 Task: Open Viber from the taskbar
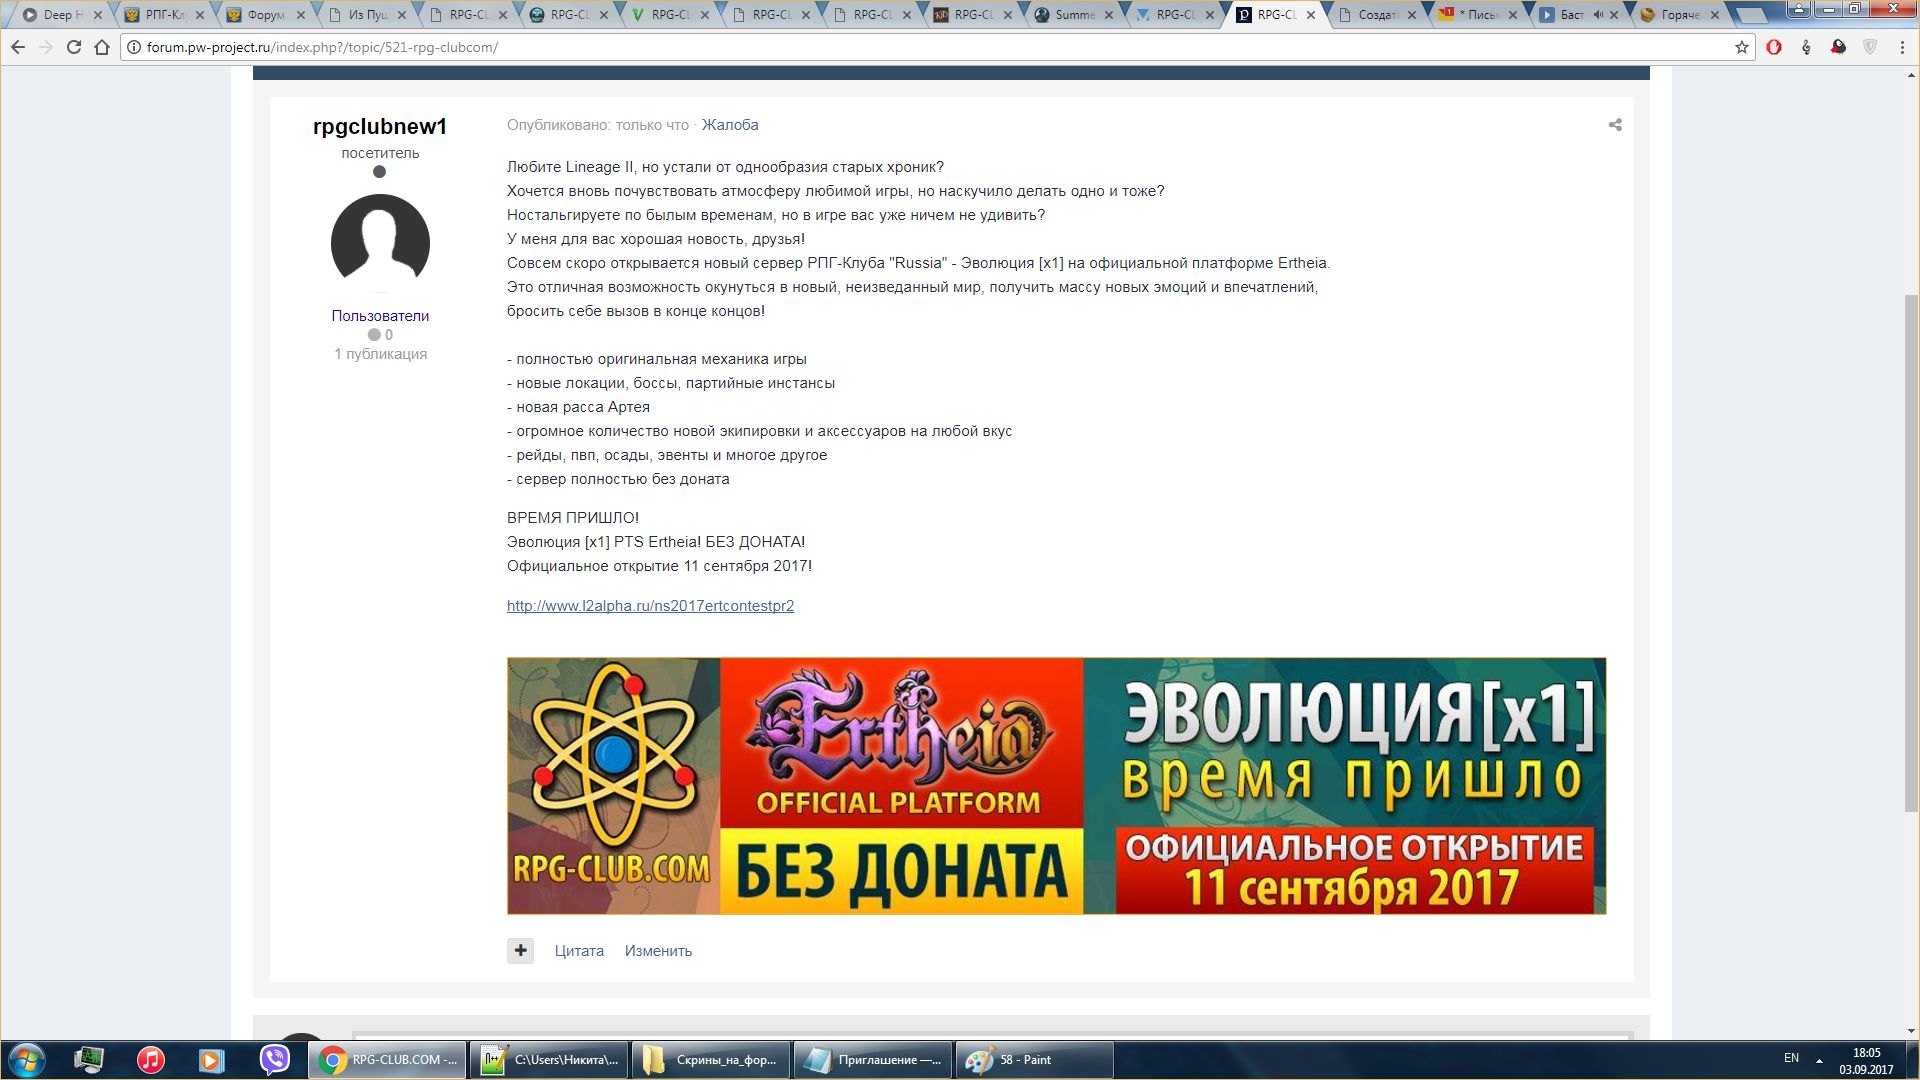tap(274, 1060)
